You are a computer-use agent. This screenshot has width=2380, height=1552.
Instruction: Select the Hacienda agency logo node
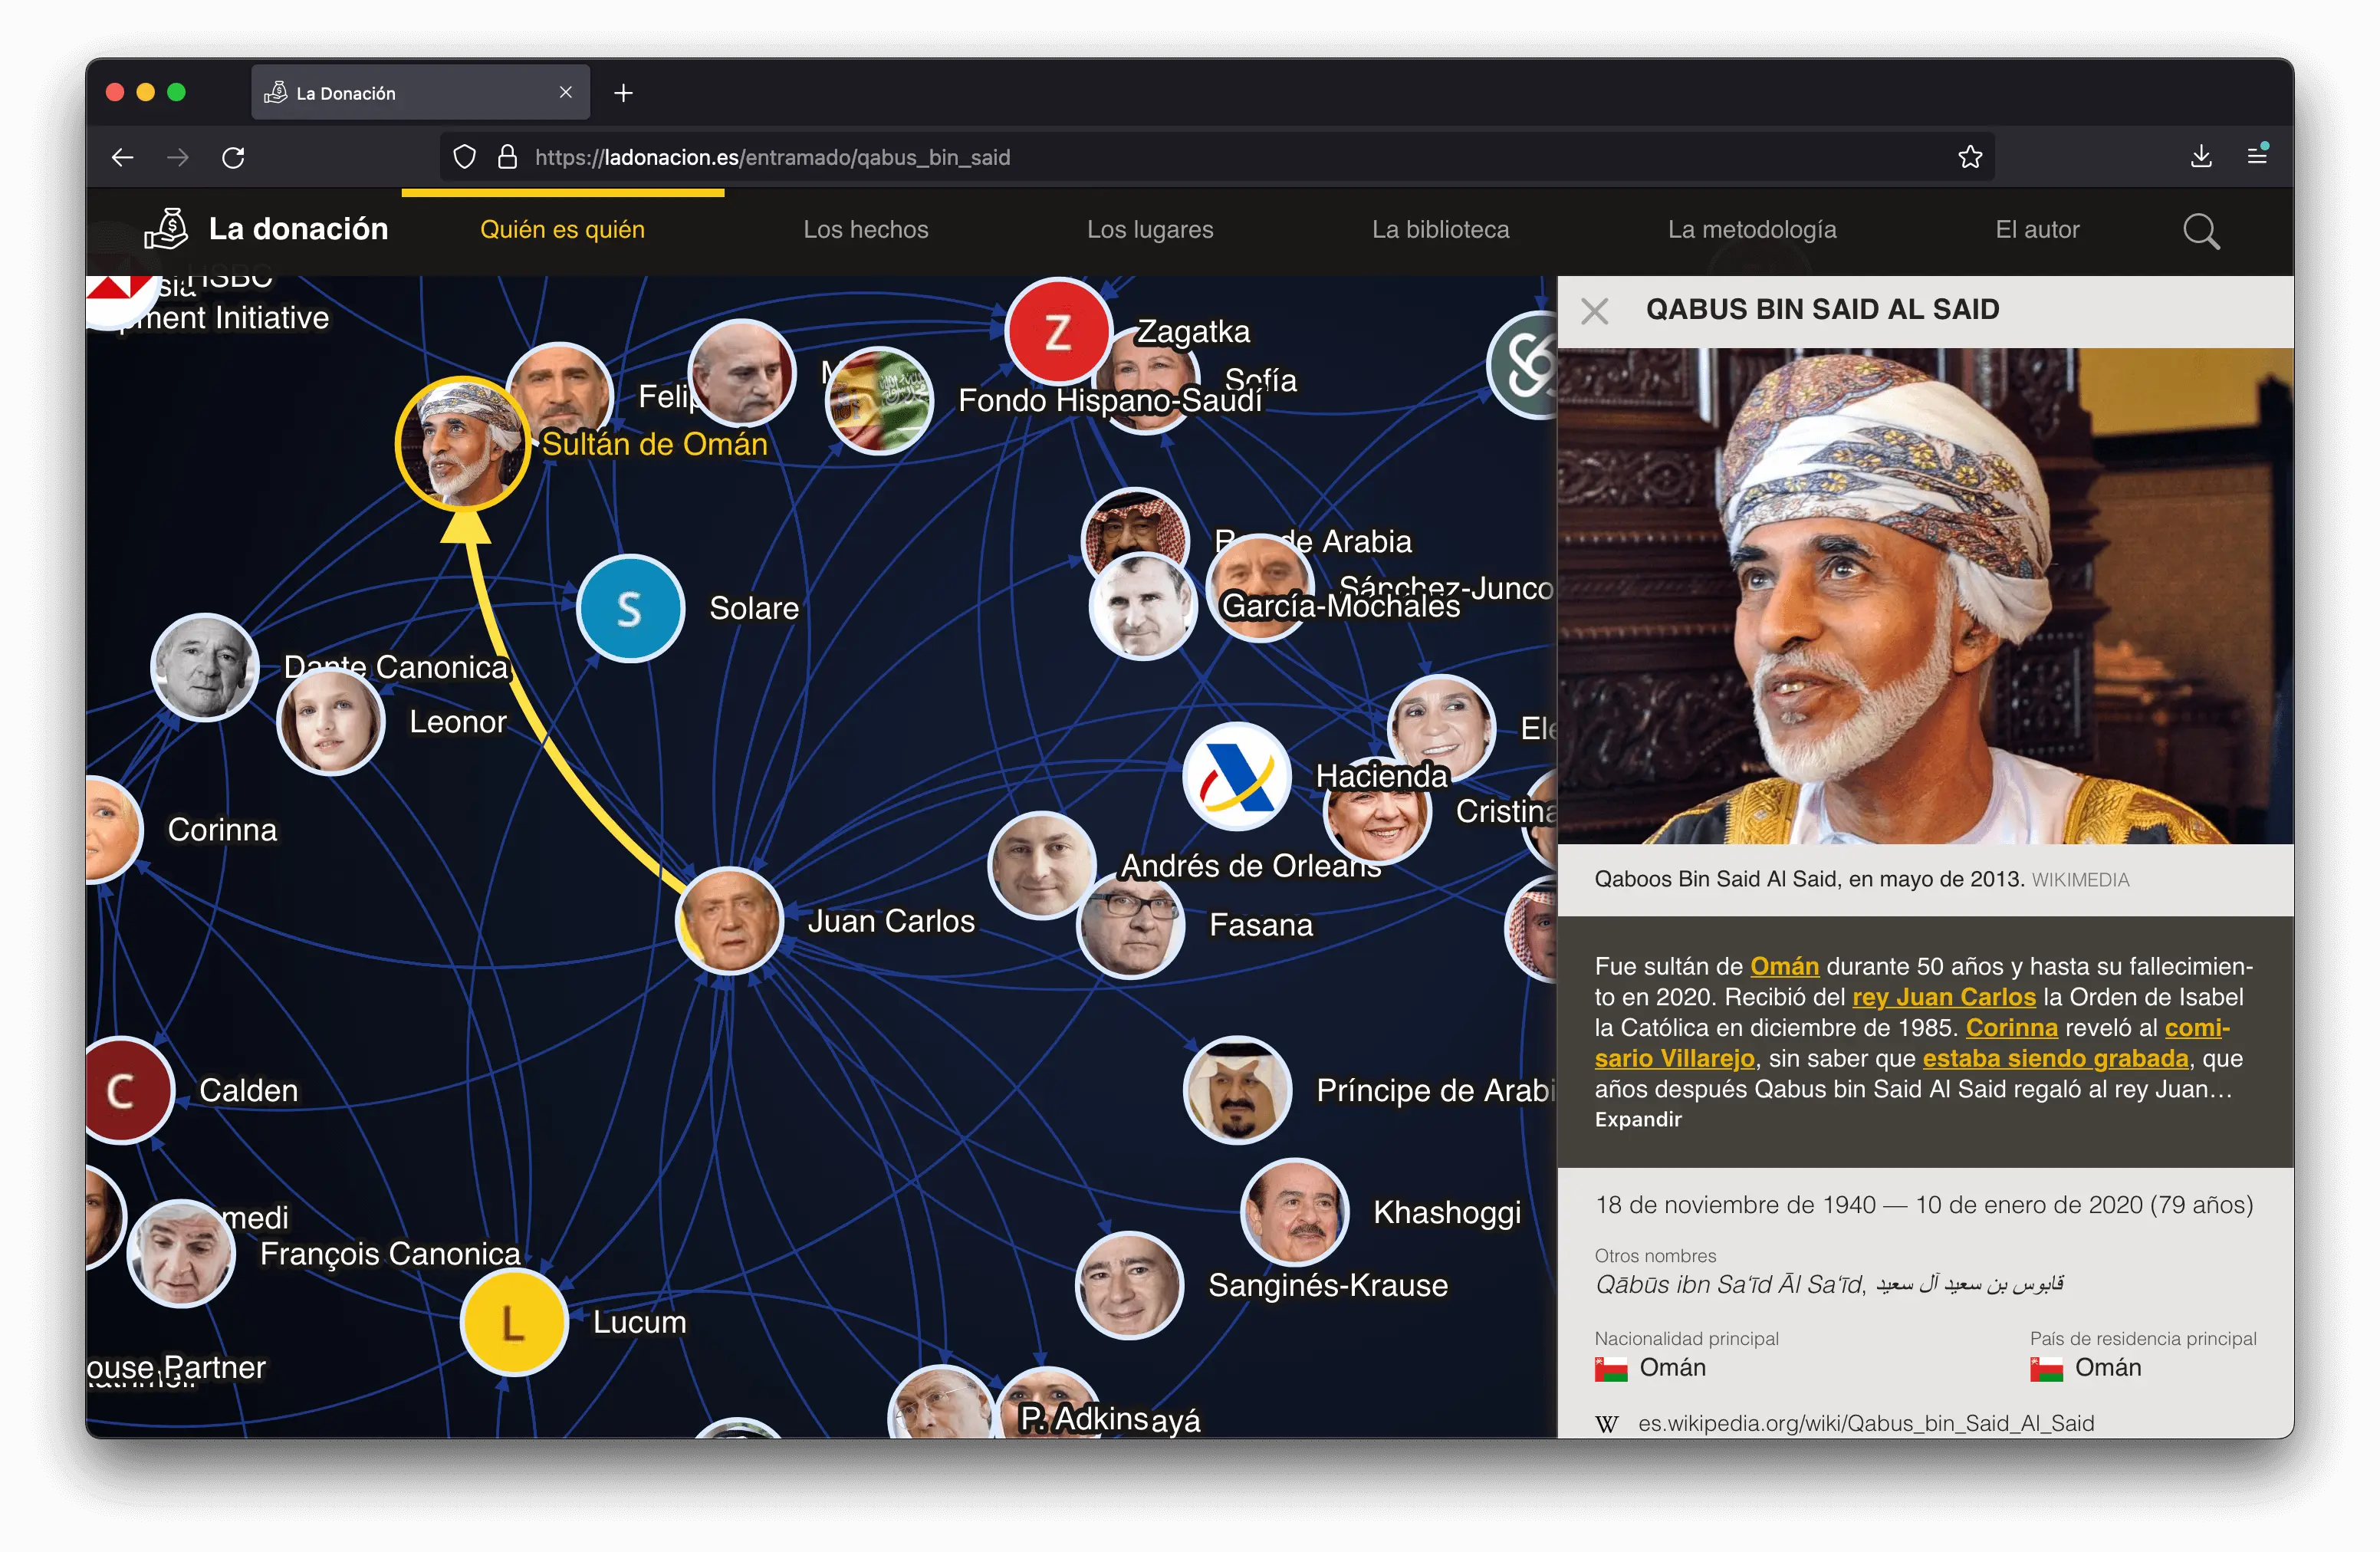point(1236,776)
